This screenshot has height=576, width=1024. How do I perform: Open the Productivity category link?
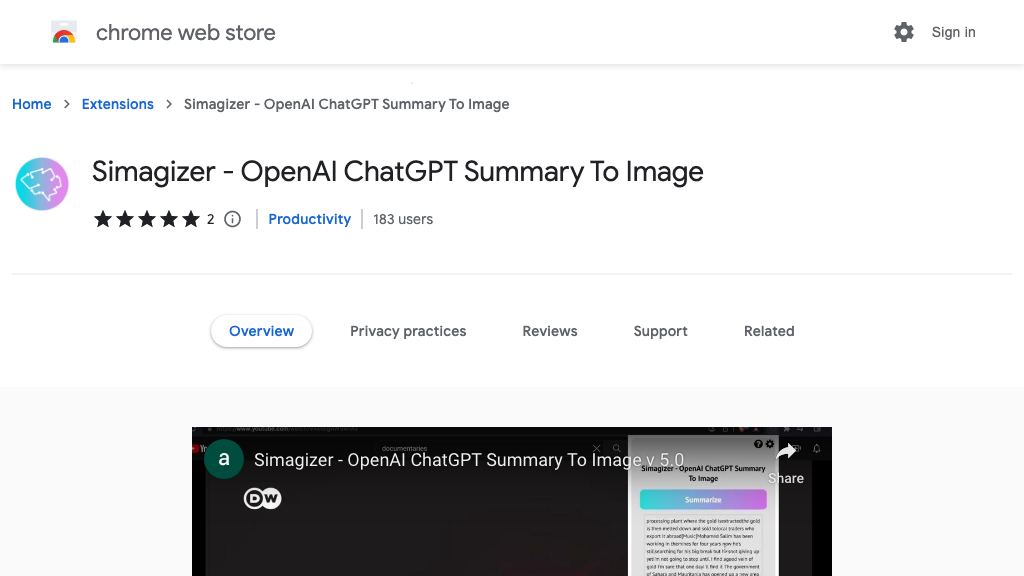[x=310, y=219]
